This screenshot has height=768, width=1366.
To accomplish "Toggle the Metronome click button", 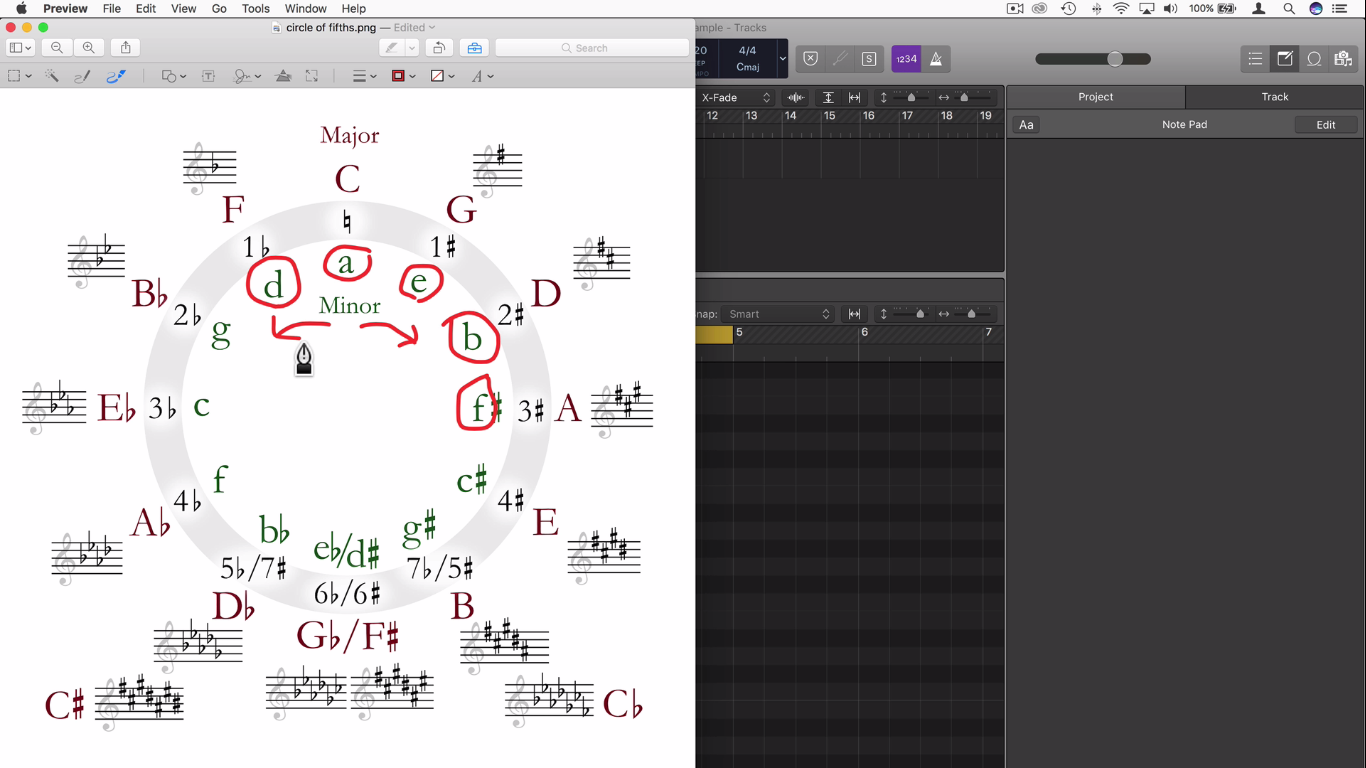I will [936, 59].
